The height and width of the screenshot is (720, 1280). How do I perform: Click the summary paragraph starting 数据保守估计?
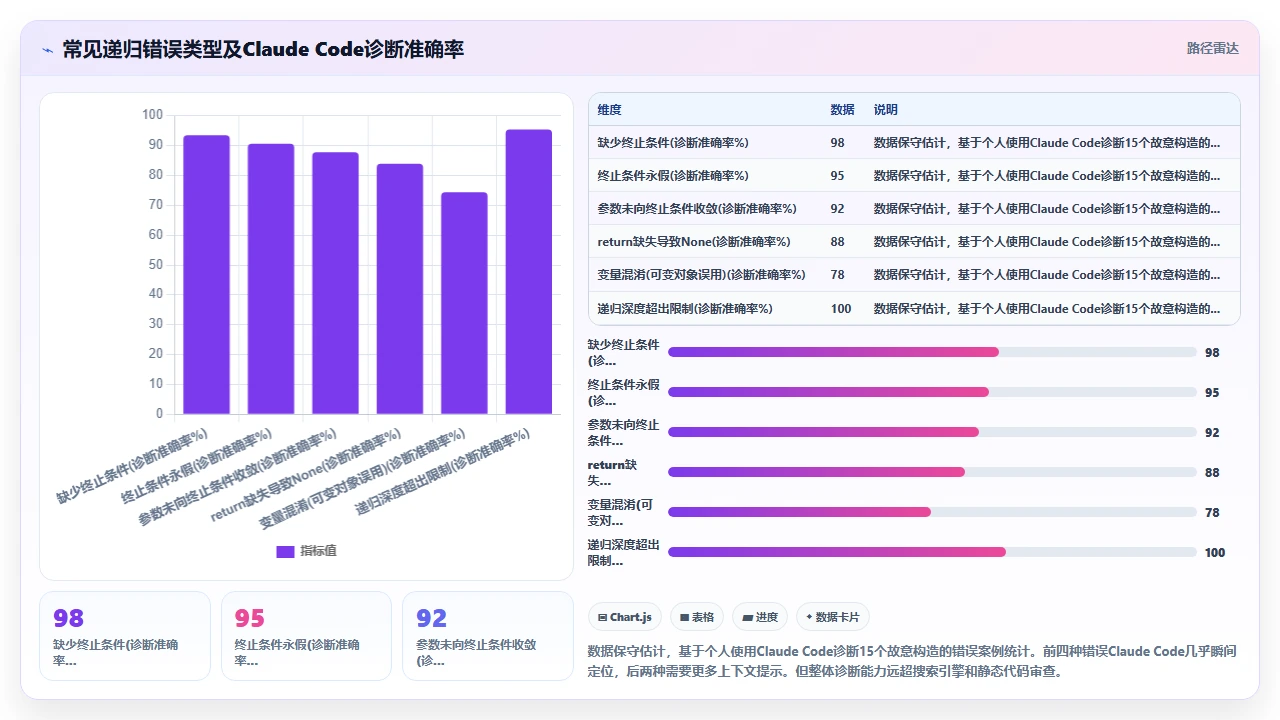913,661
